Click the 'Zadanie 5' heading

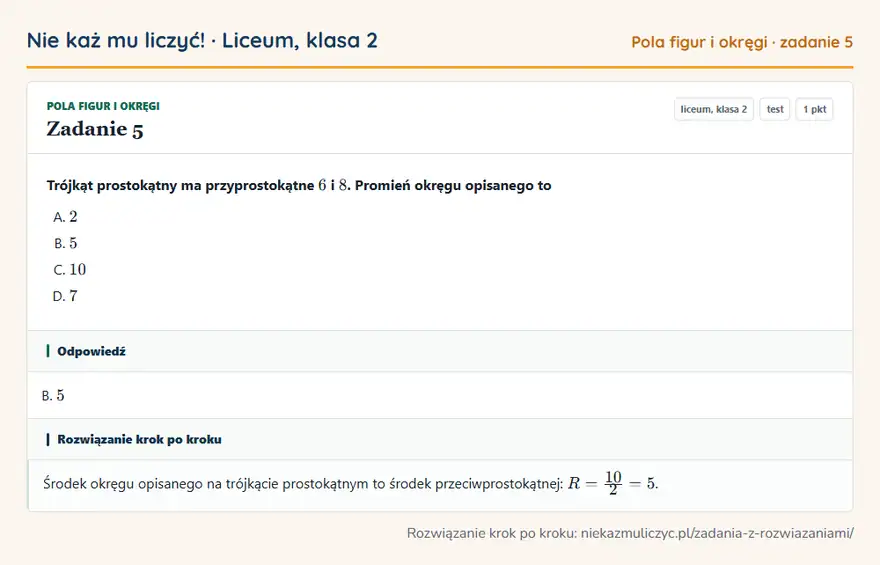pyautogui.click(x=95, y=129)
